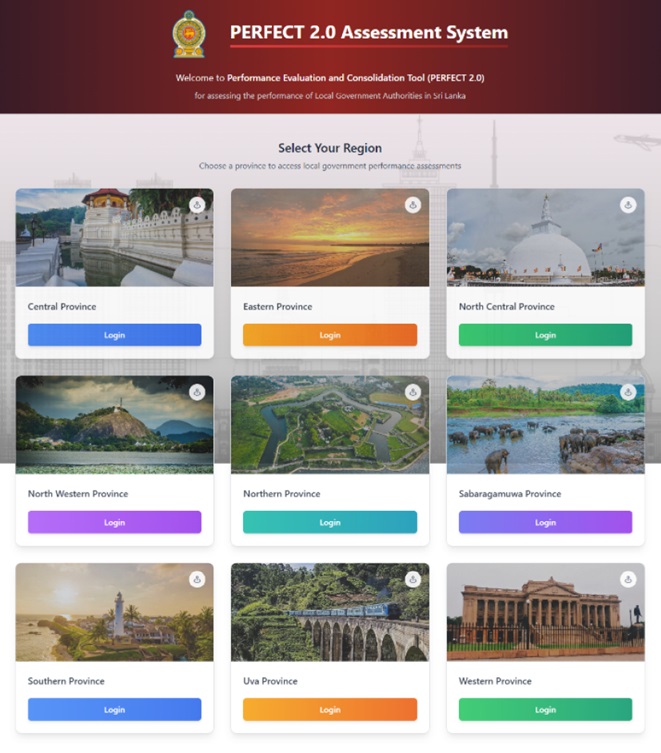The width and height of the screenshot is (661, 753).
Task: Click the circular icon on Central Province image
Action: click(x=197, y=205)
